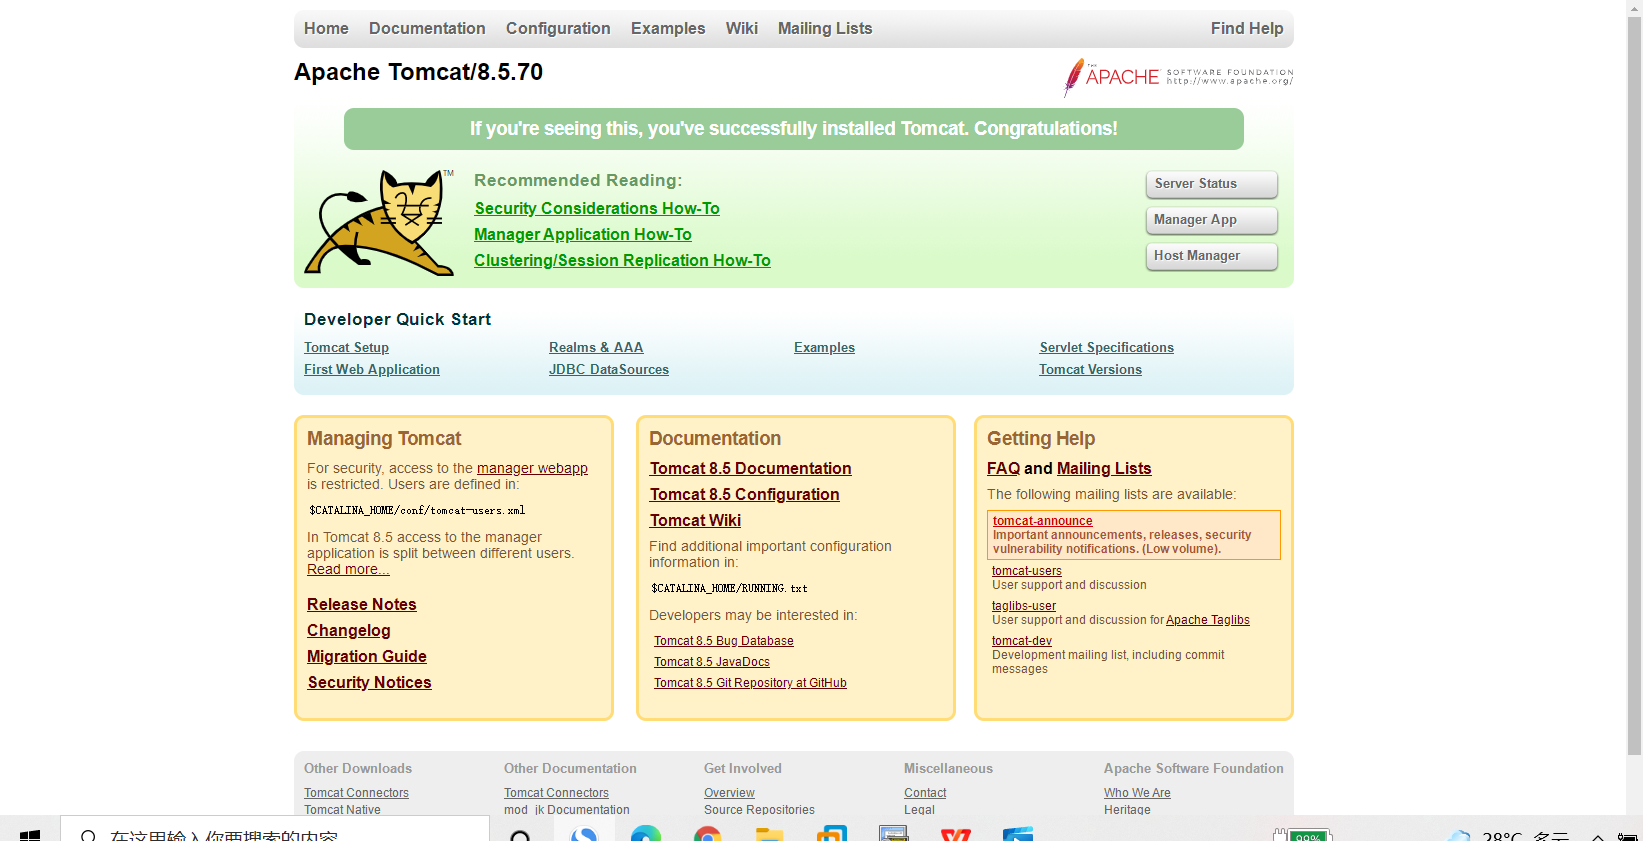Click the page vertical scrollbar thumb
The height and width of the screenshot is (841, 1643).
1634,385
